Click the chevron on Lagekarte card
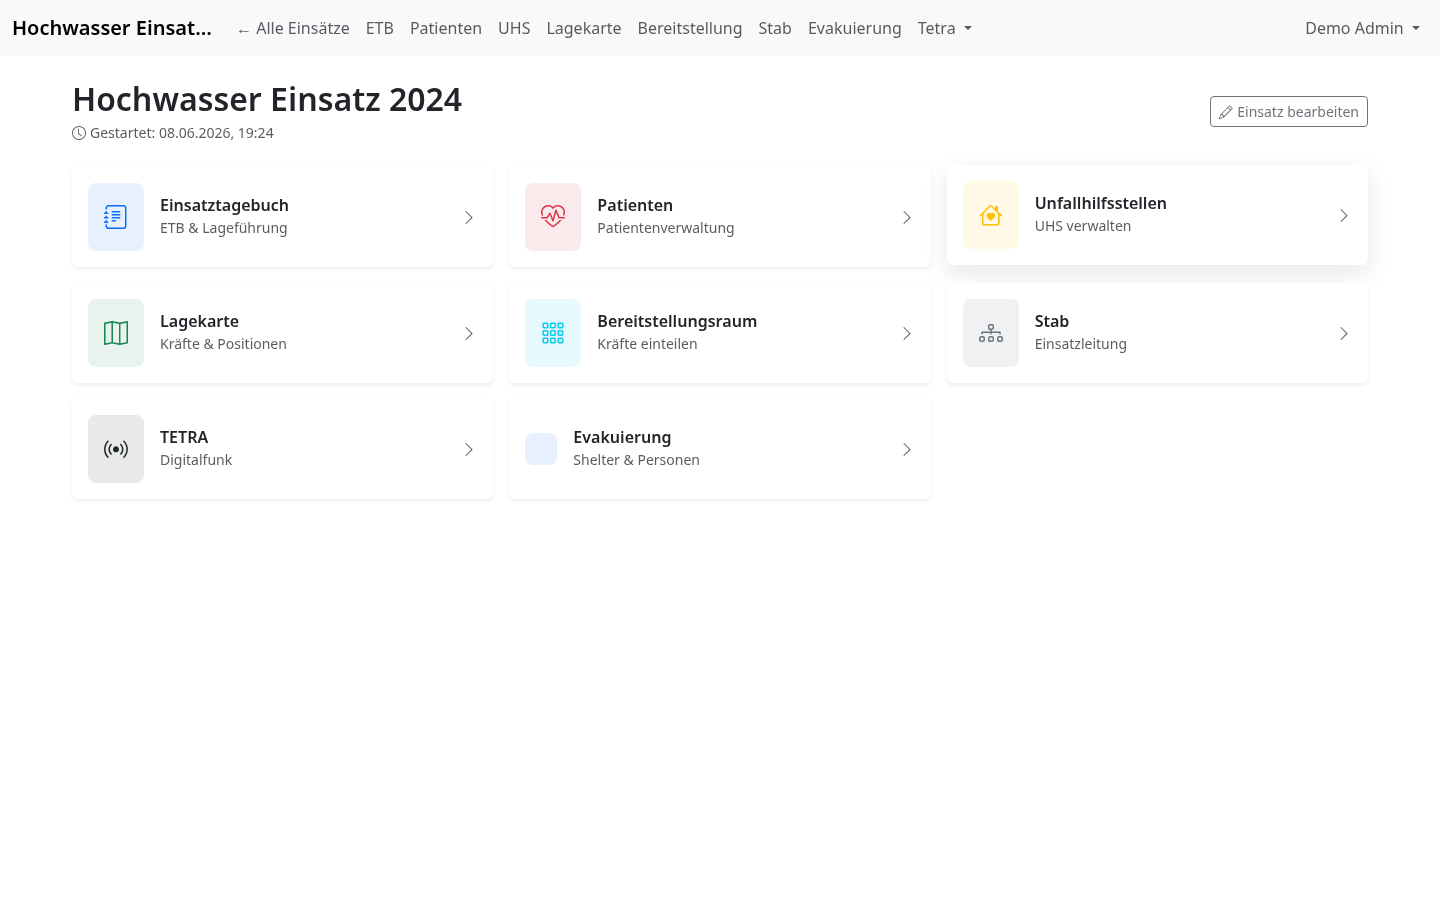This screenshot has height=900, width=1440. click(469, 333)
